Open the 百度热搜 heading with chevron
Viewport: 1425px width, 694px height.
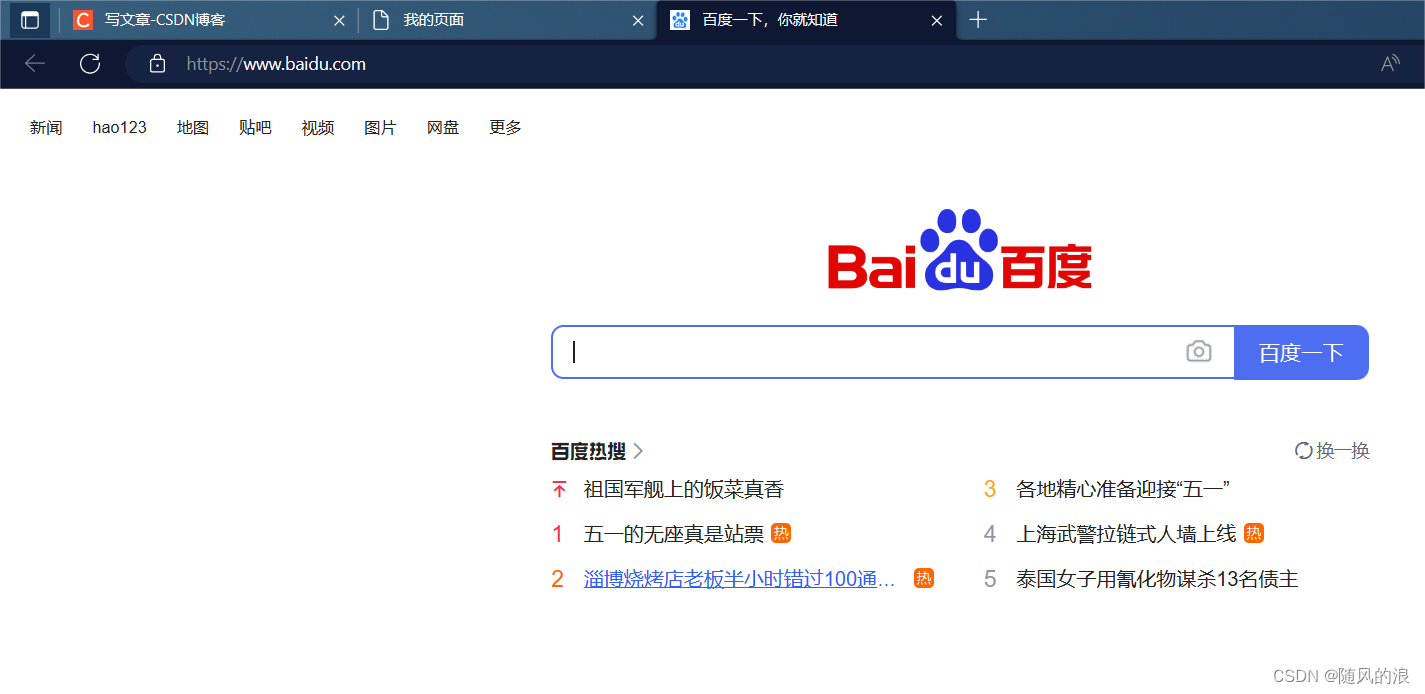point(597,451)
